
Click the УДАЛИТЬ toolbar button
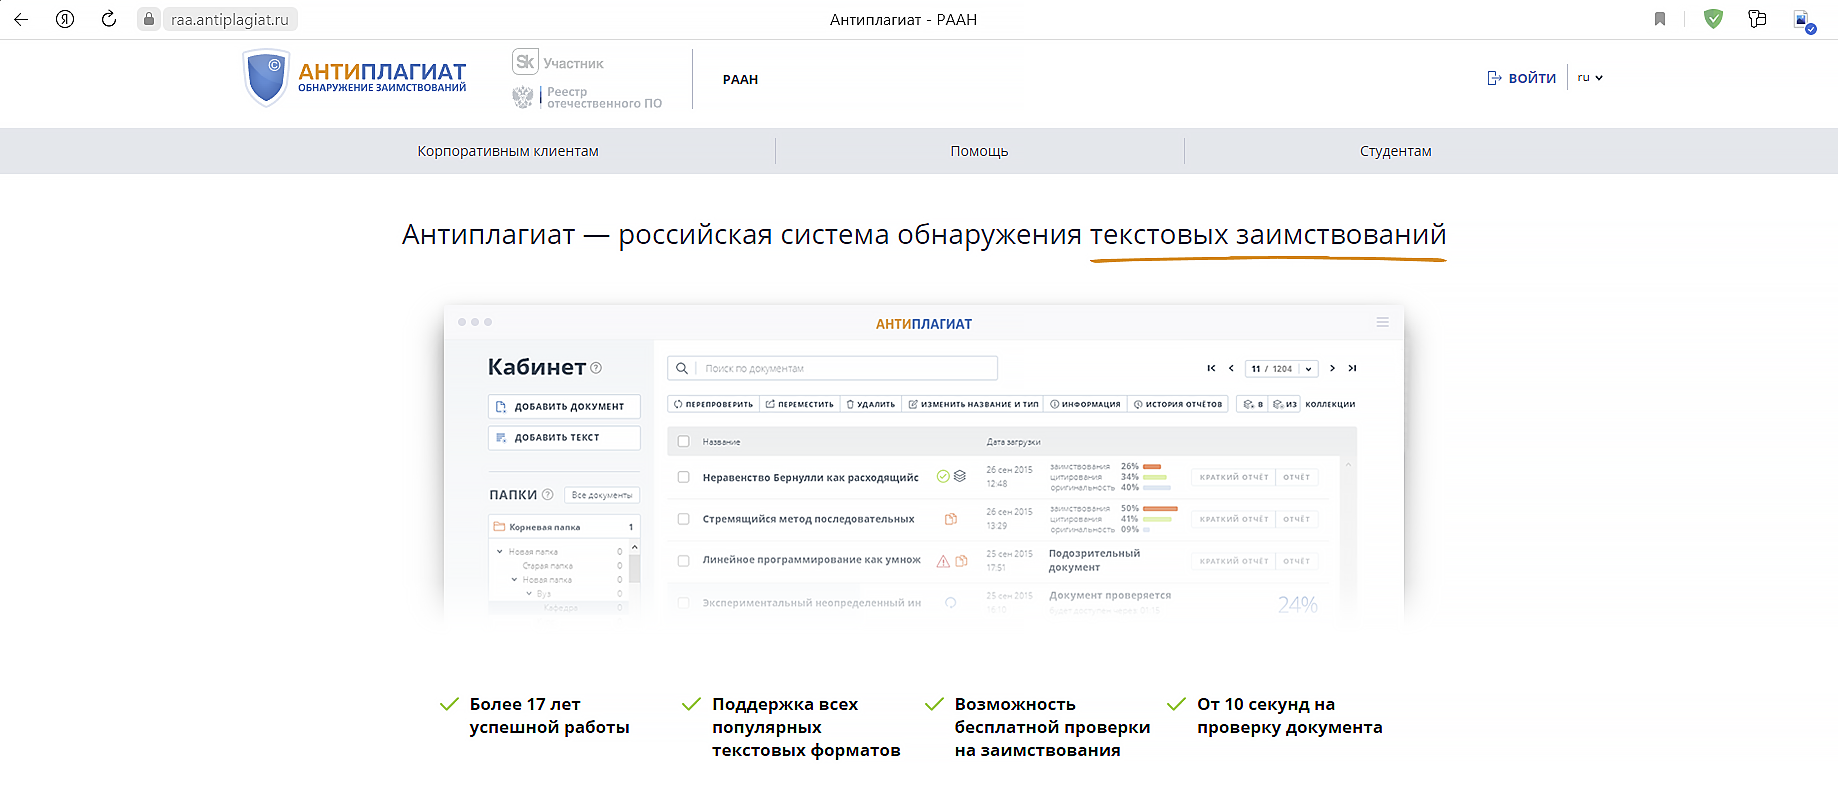click(870, 404)
